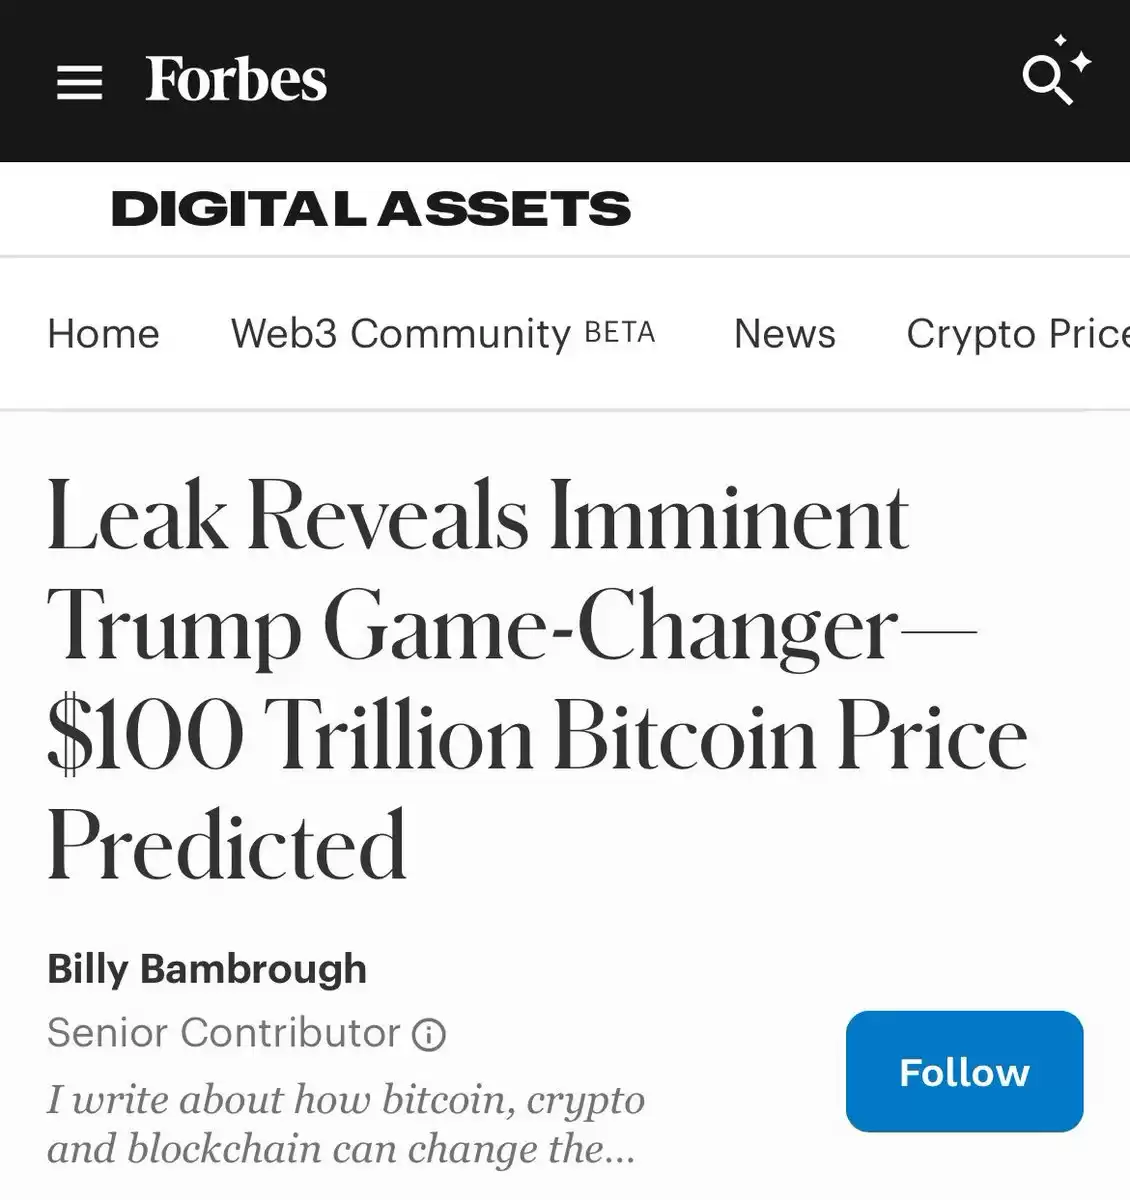Screen dimensions: 1130x1200
Task: Follow the author with the blue button
Action: [x=964, y=1072]
